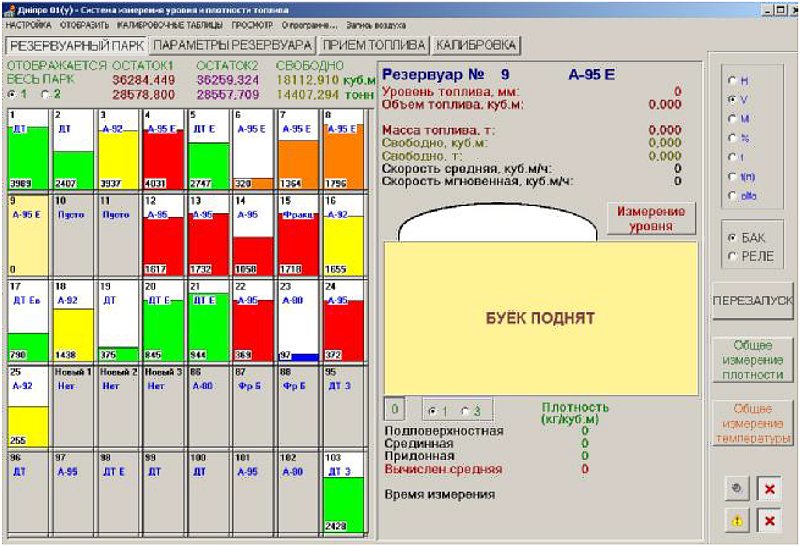Click the upper red X icon button
Screen dimensions: 800x546
tap(769, 489)
